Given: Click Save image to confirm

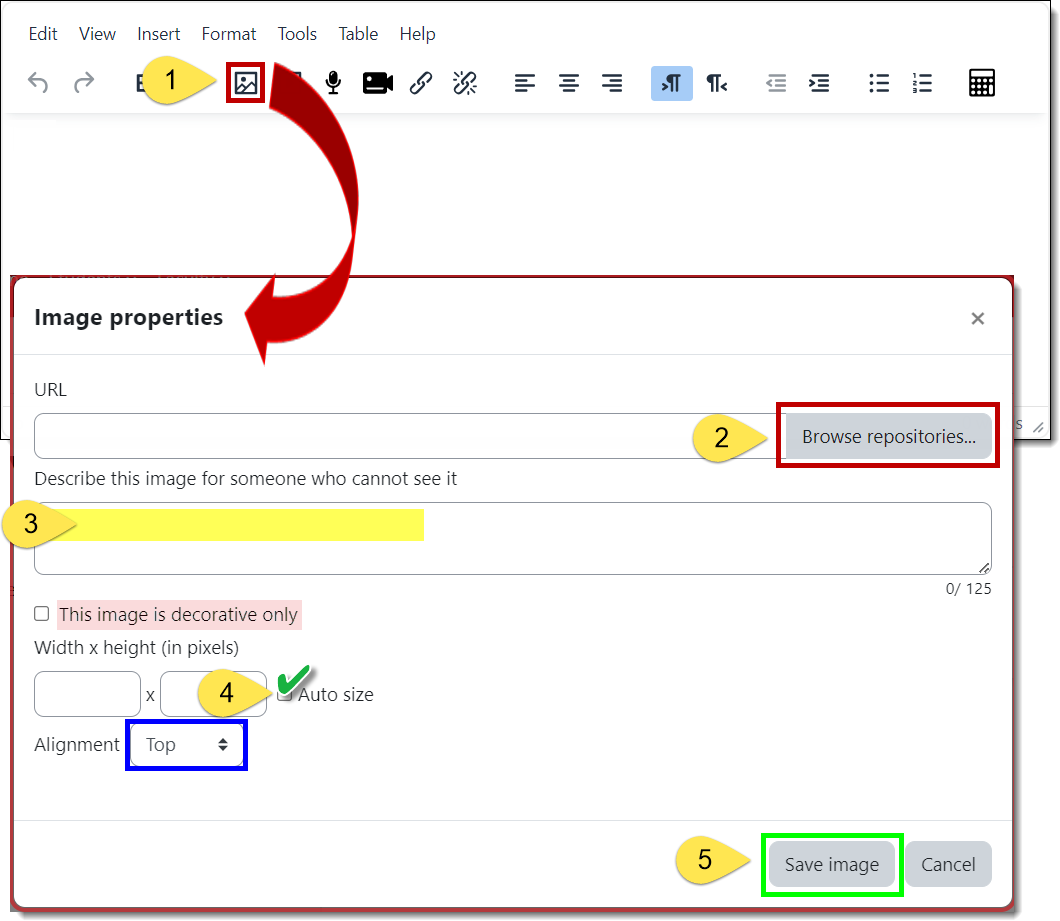Looking at the screenshot, I should click(832, 864).
